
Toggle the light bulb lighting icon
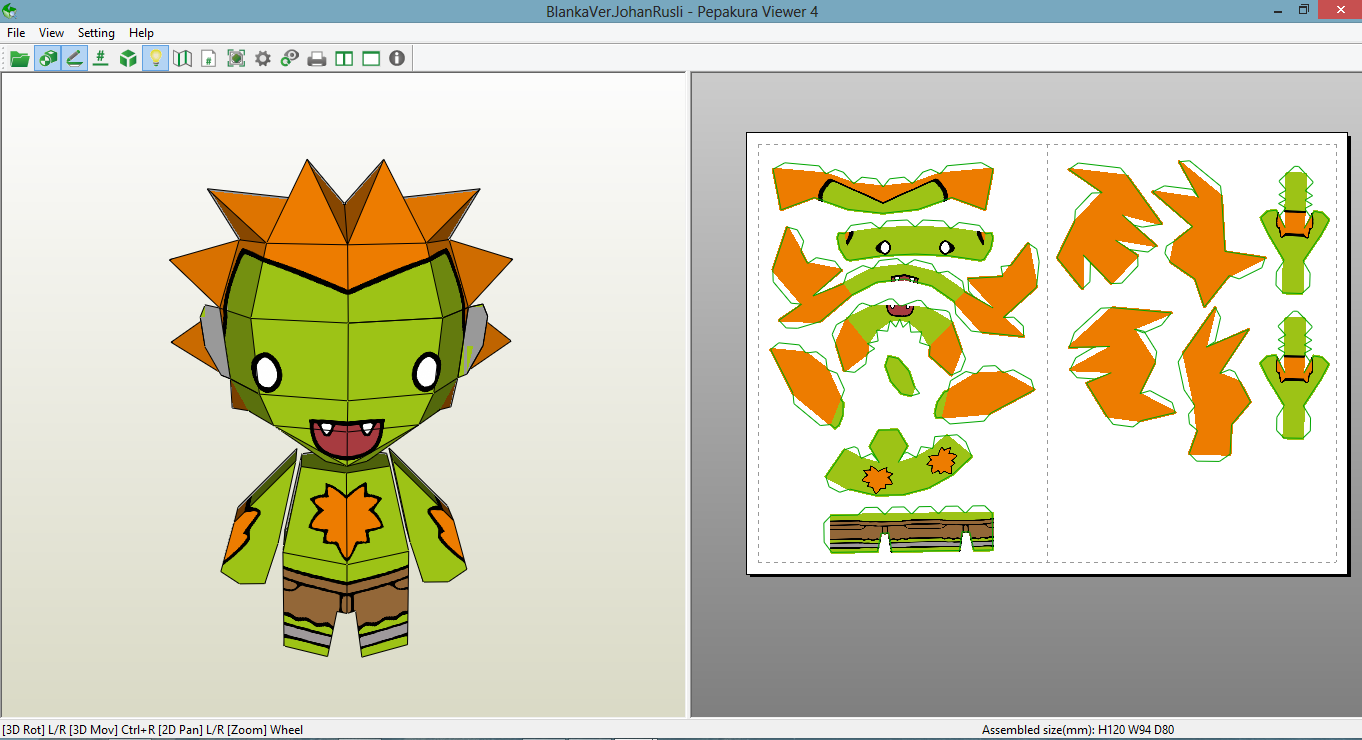(x=155, y=59)
